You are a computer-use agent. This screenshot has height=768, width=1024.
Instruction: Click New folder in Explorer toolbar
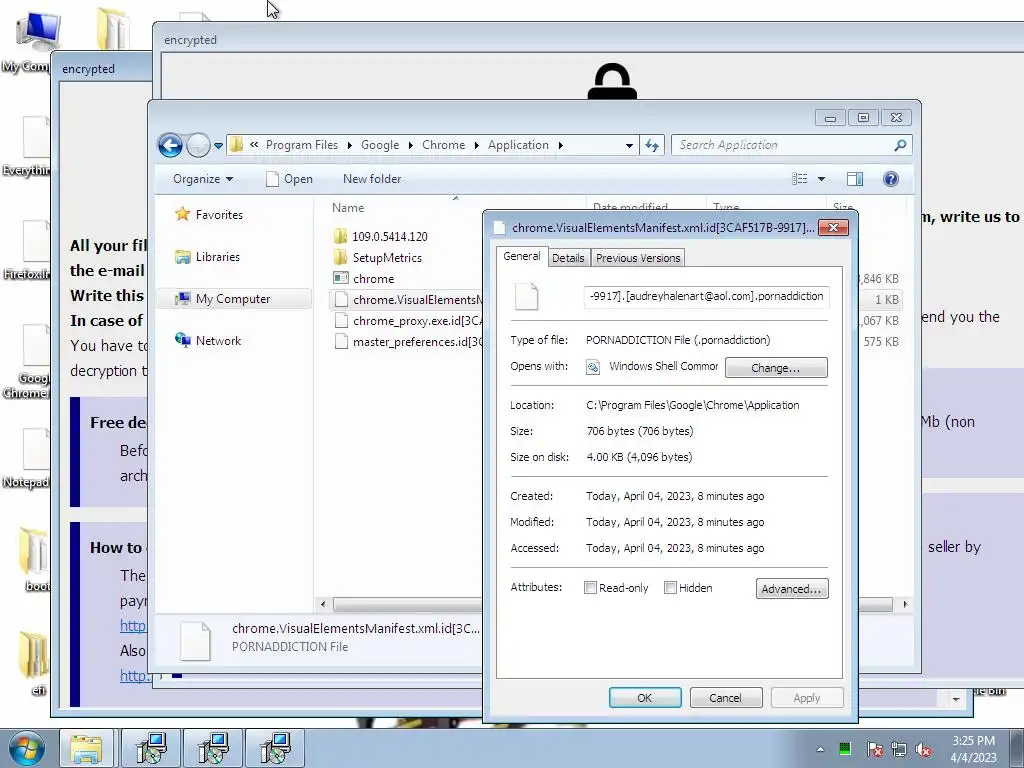[x=372, y=179]
